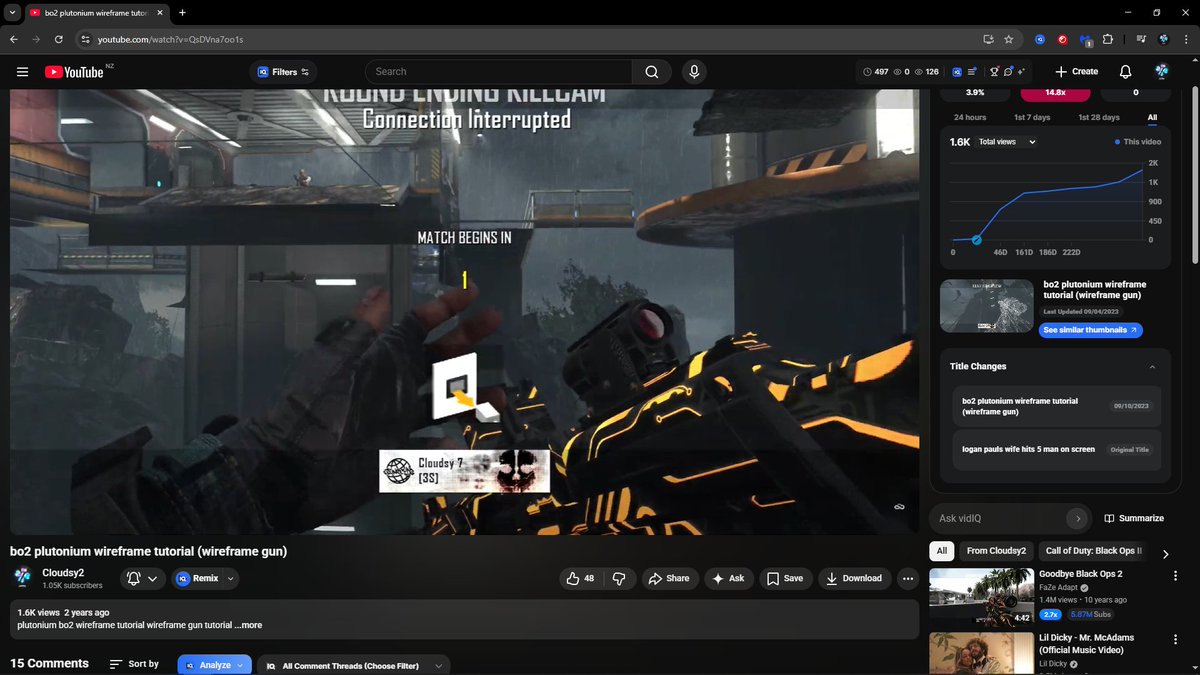The width and height of the screenshot is (1200, 675).
Task: Select the 1st 7 days time range
Action: [1032, 118]
